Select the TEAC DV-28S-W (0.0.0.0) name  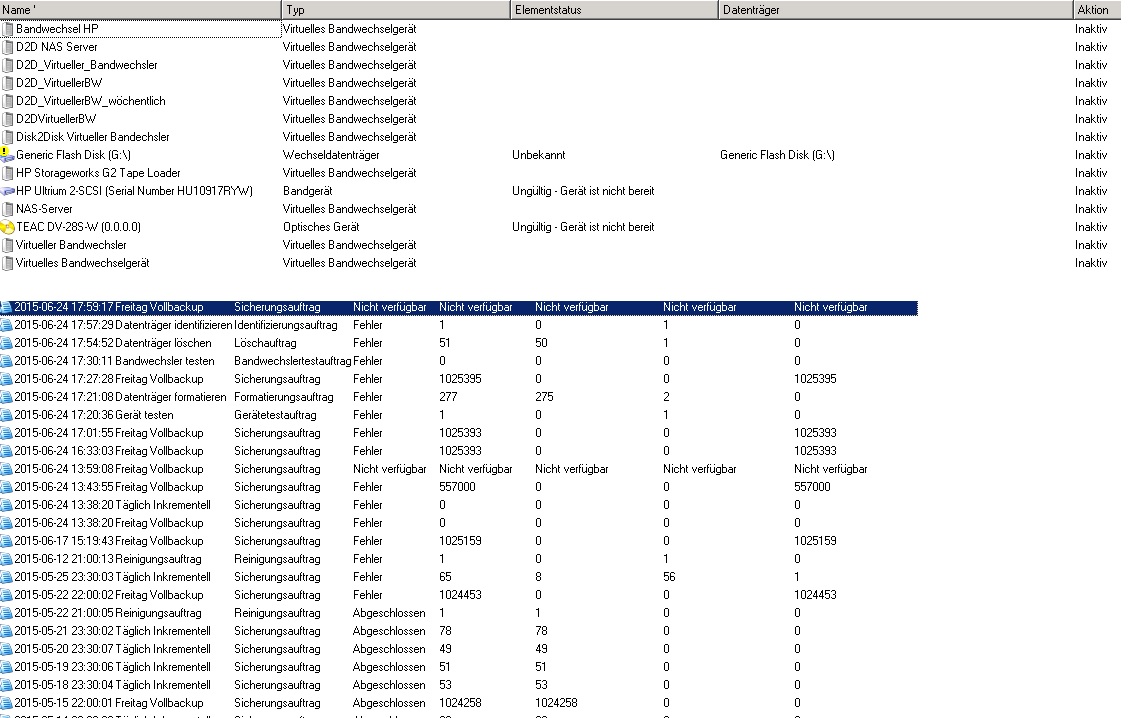(x=78, y=227)
